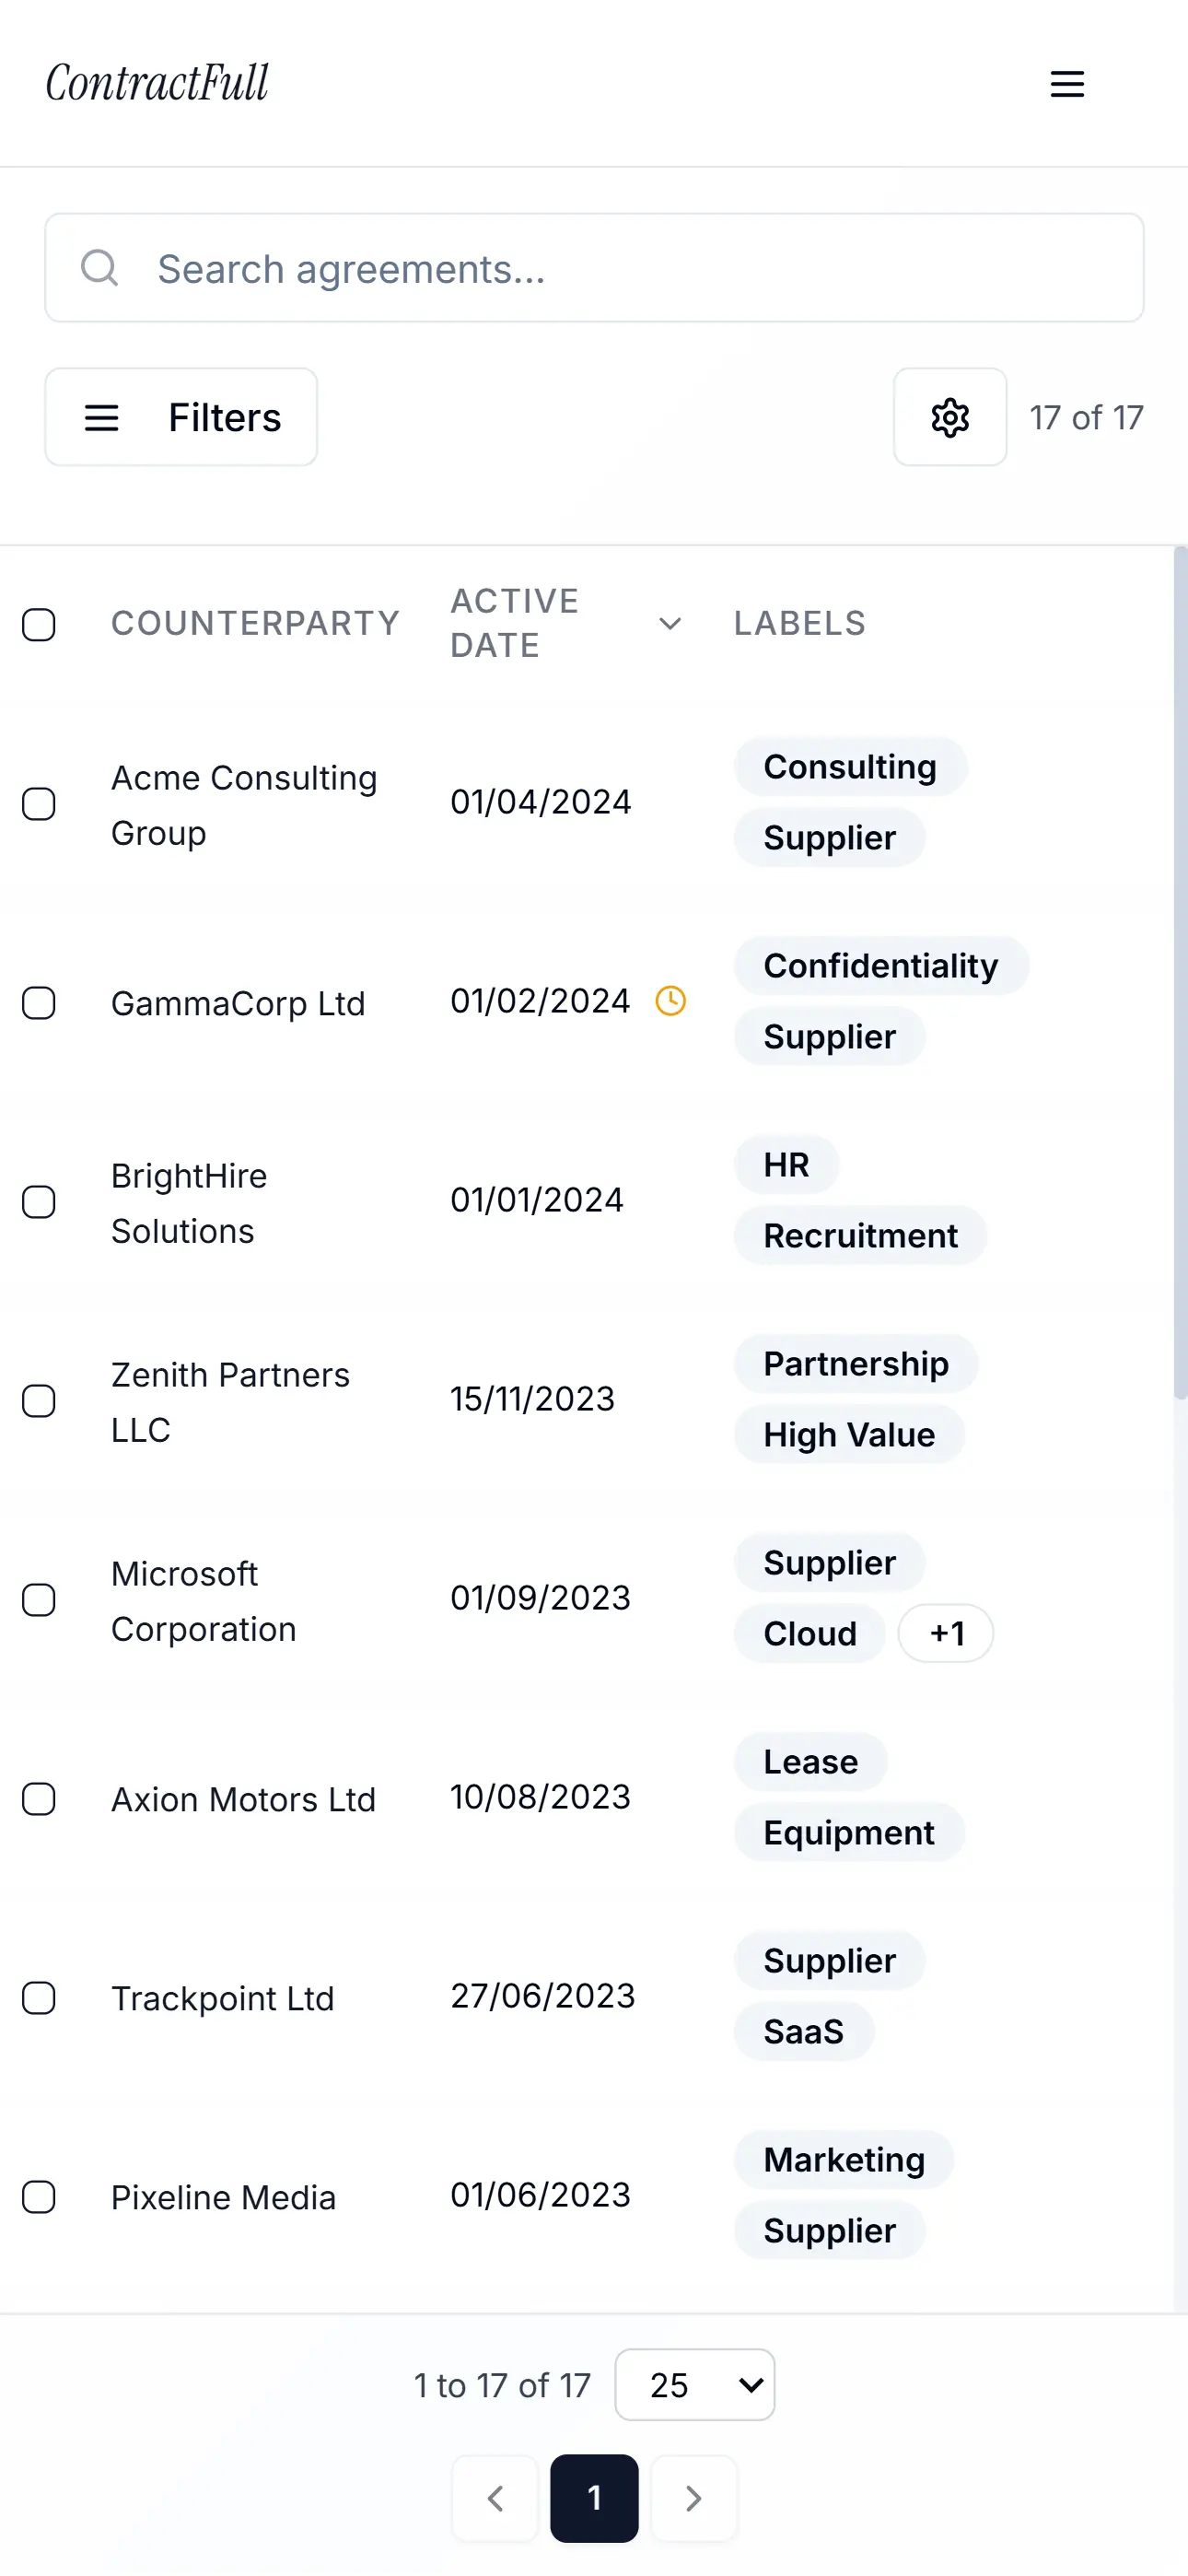The image size is (1188, 2576).
Task: Go to previous page arrow
Action: [x=495, y=2498]
